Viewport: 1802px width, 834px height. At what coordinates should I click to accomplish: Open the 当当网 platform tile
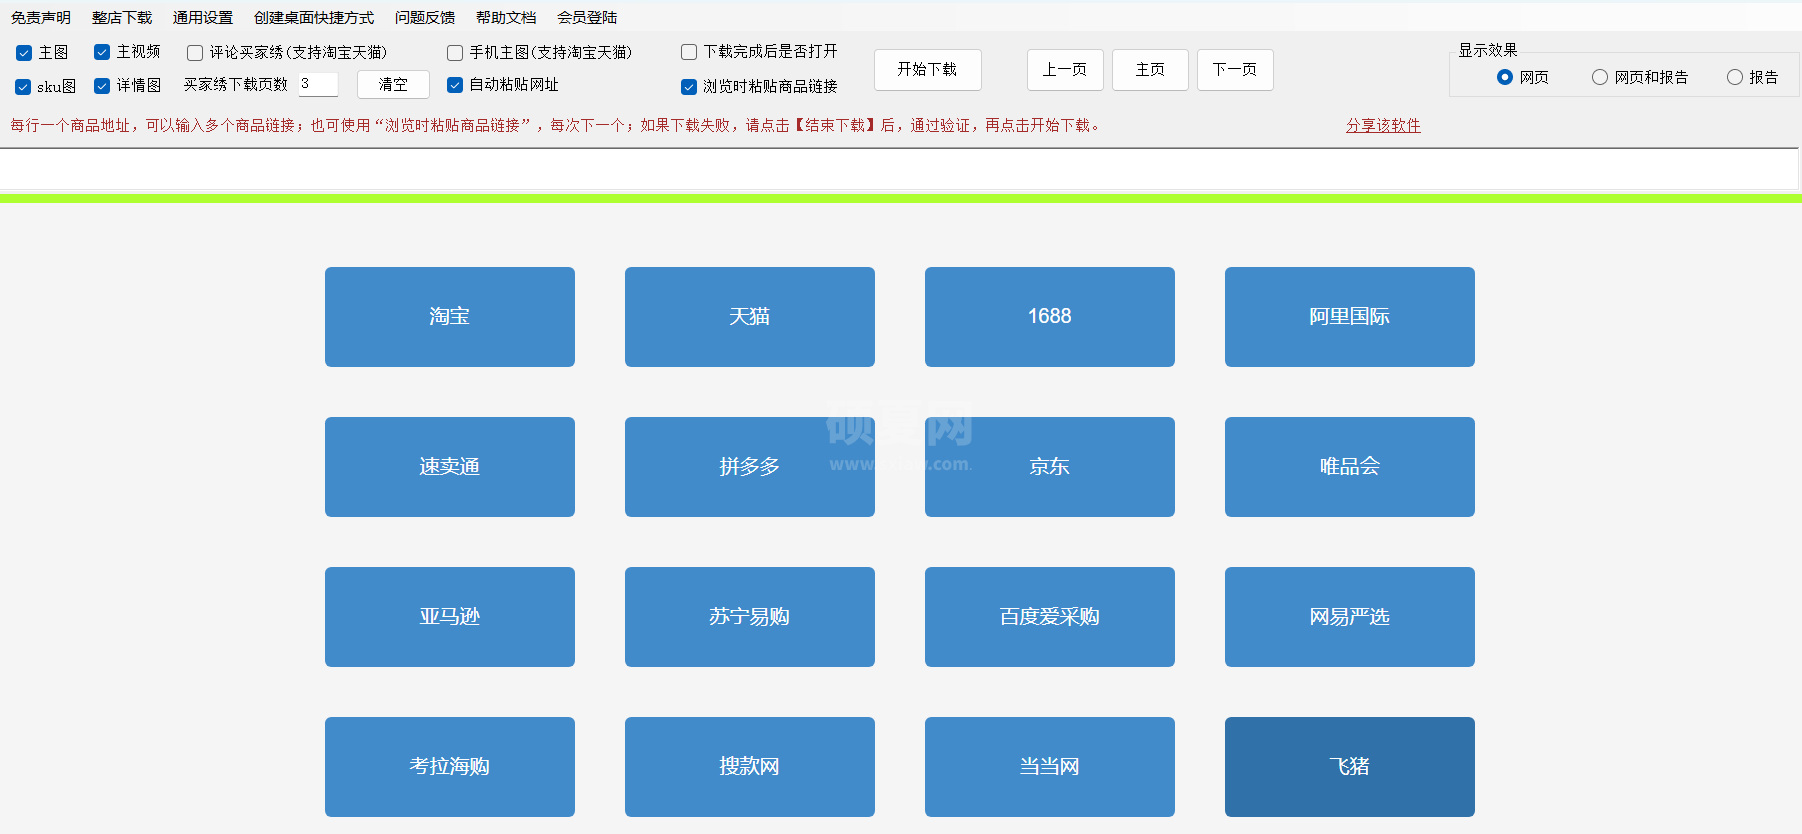click(x=1050, y=767)
